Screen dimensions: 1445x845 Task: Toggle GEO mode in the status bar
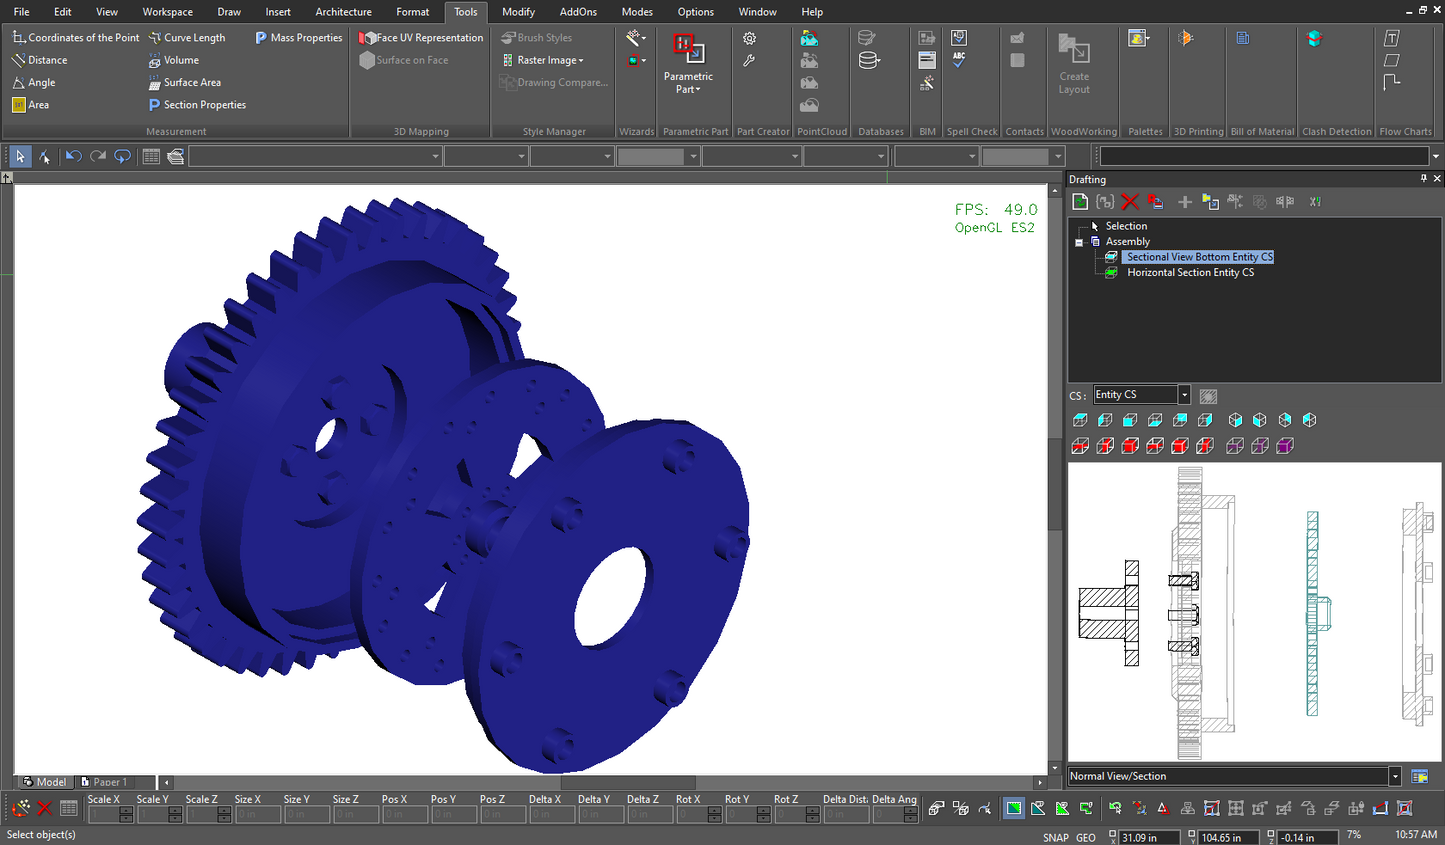(x=1086, y=836)
